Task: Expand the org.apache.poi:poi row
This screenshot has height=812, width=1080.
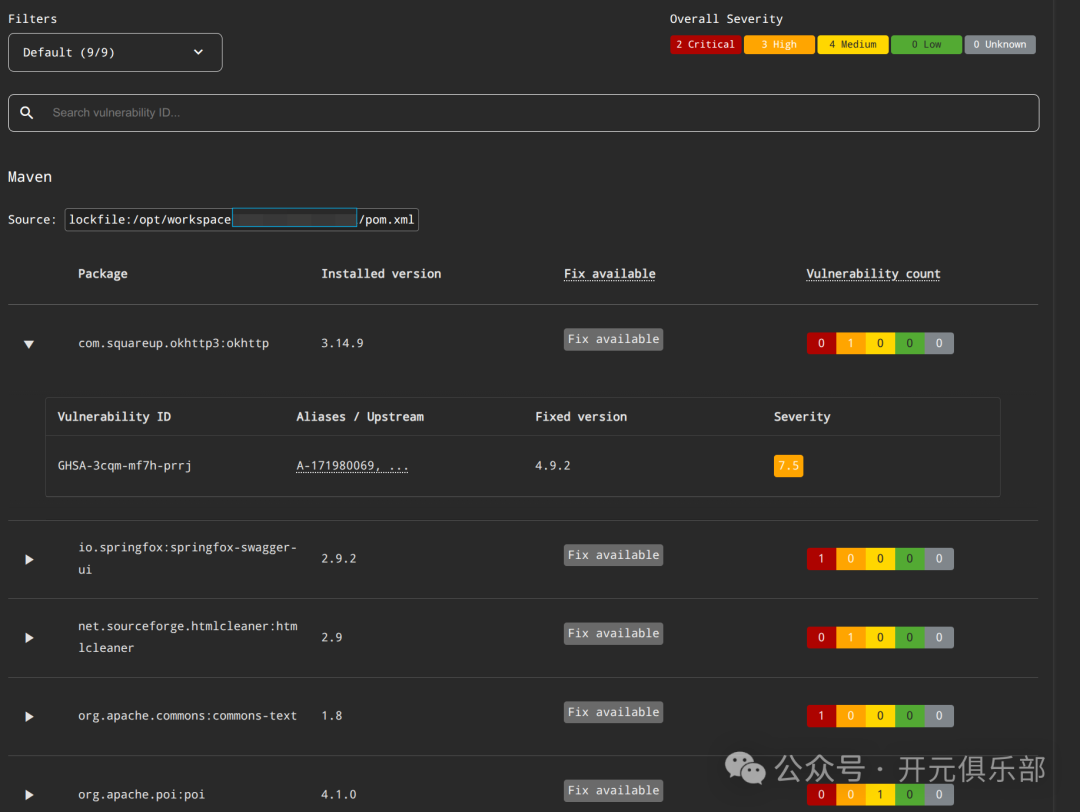Action: coord(29,795)
